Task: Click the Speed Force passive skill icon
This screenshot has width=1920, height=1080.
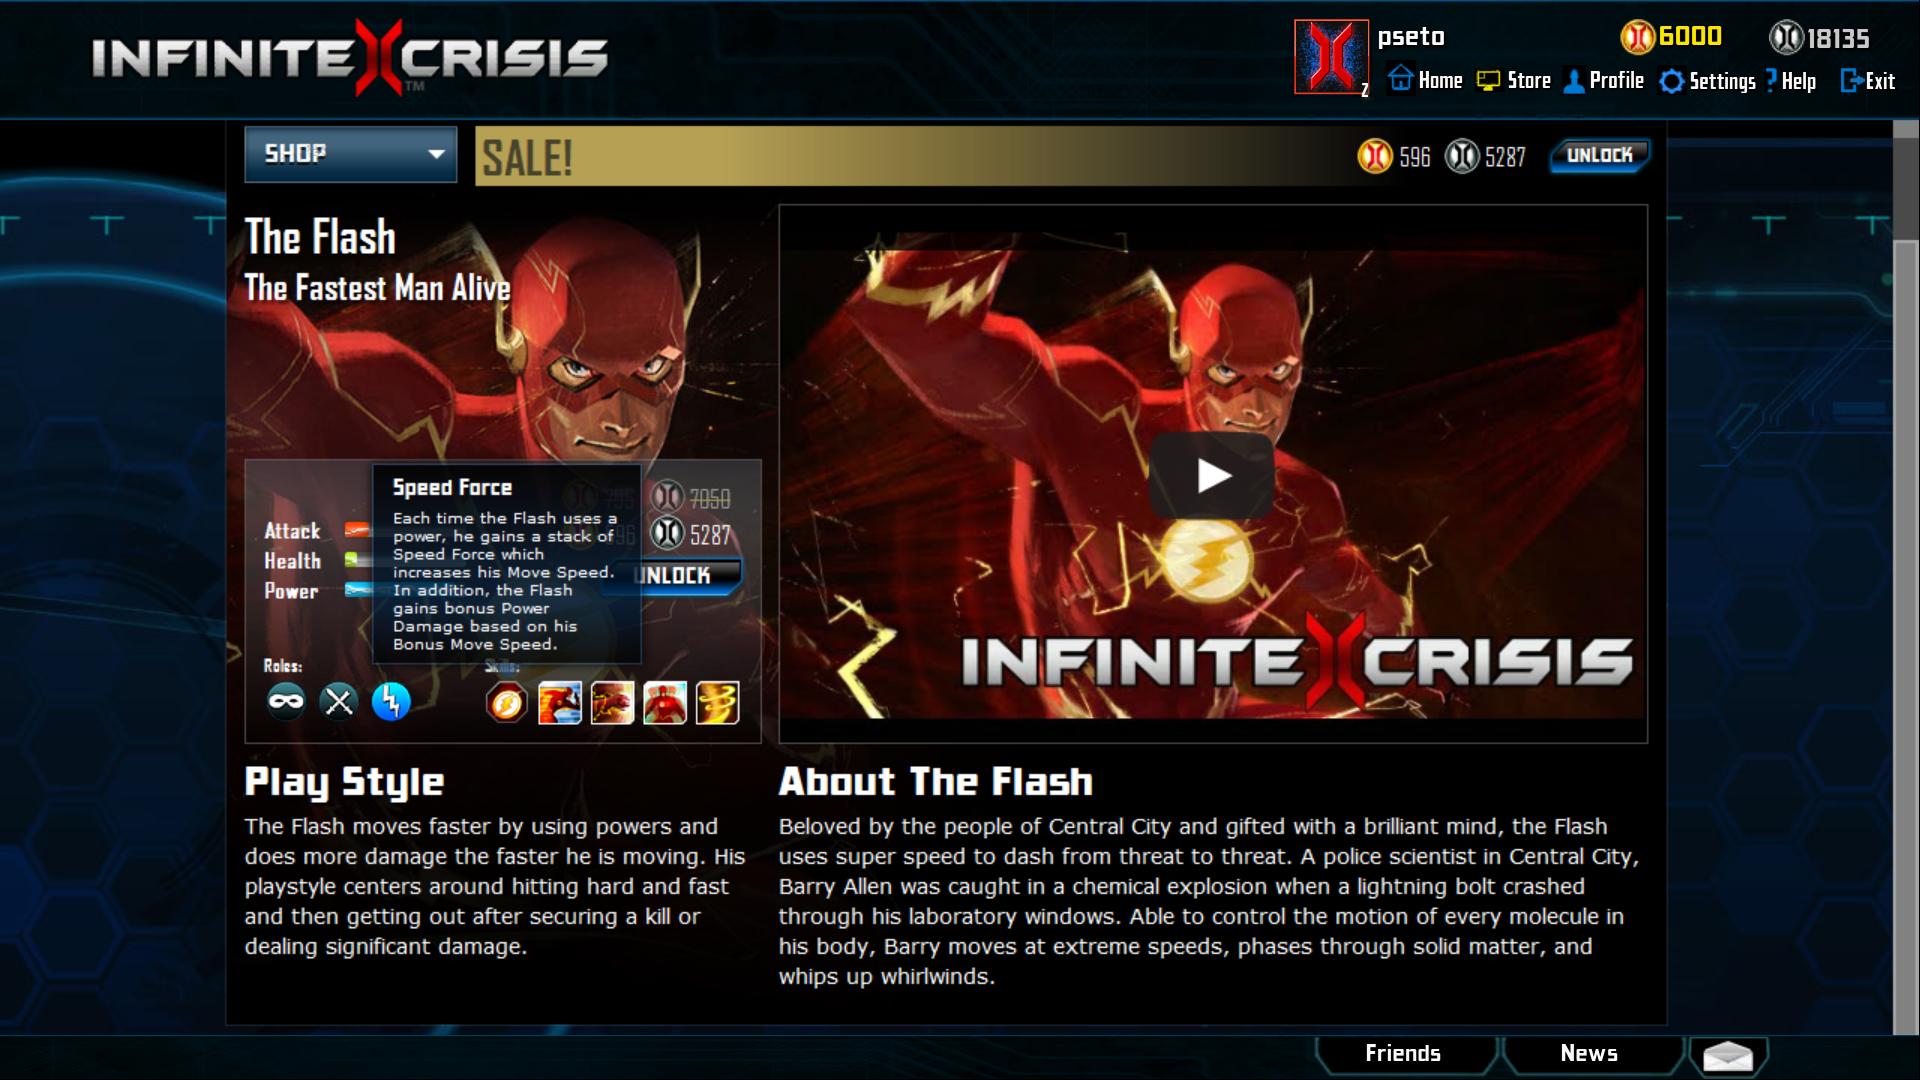Action: 507,703
